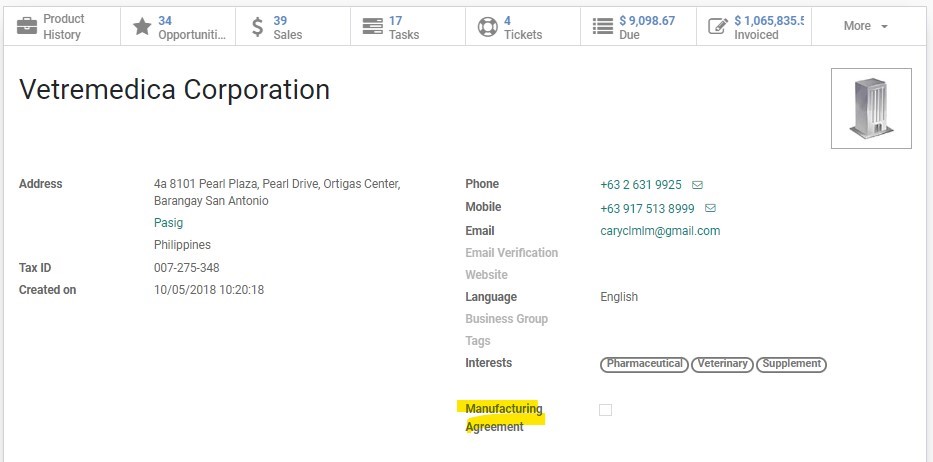933x462 pixels.
Task: Open the Product History briefcase icon
Action: (x=27, y=26)
